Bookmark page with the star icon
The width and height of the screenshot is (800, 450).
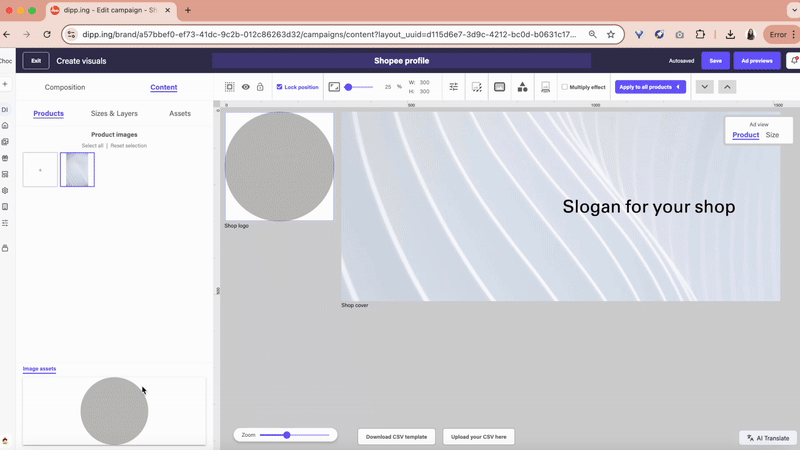tap(611, 34)
